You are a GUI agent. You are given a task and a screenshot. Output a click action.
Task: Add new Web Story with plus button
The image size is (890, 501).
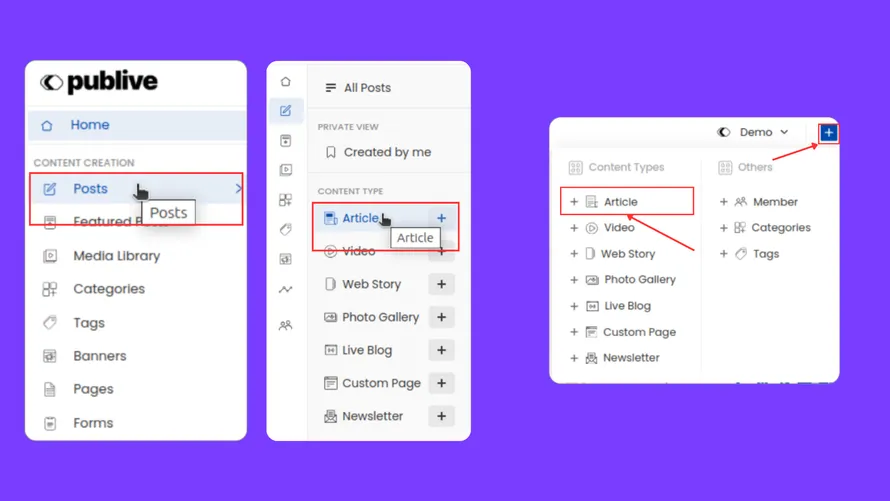tap(441, 284)
